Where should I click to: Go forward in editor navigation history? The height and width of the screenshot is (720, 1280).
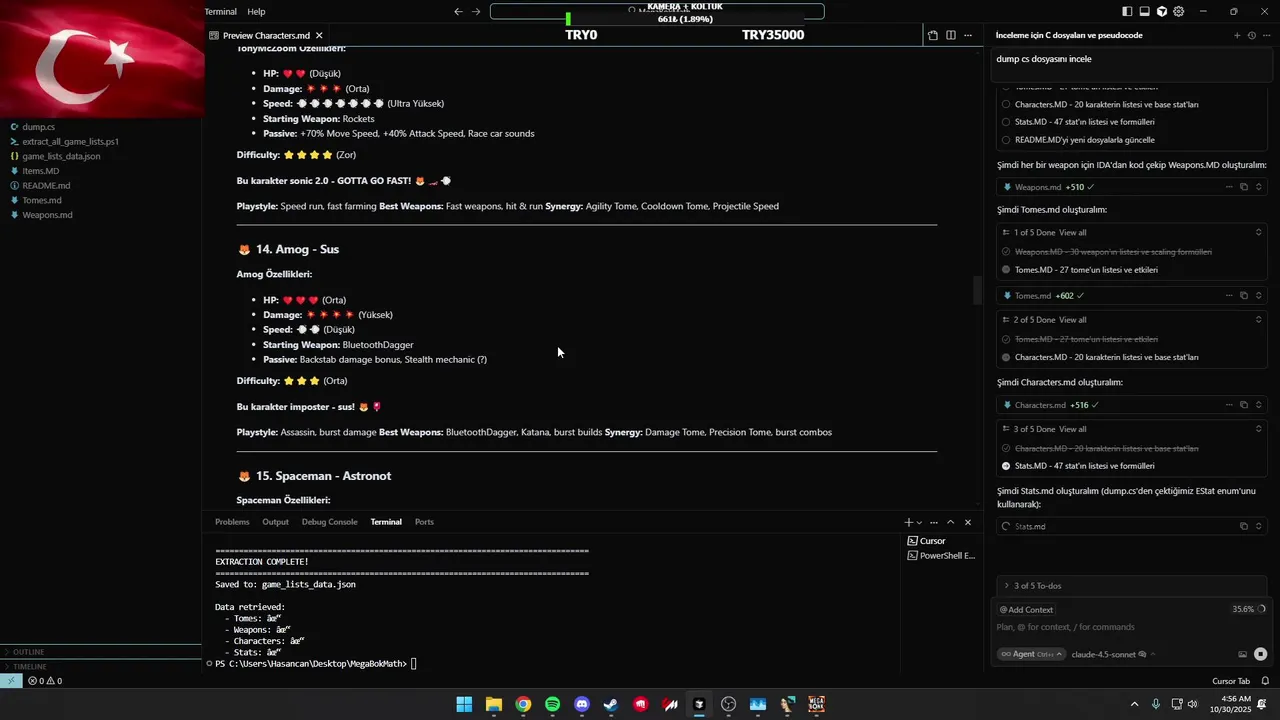[x=476, y=12]
